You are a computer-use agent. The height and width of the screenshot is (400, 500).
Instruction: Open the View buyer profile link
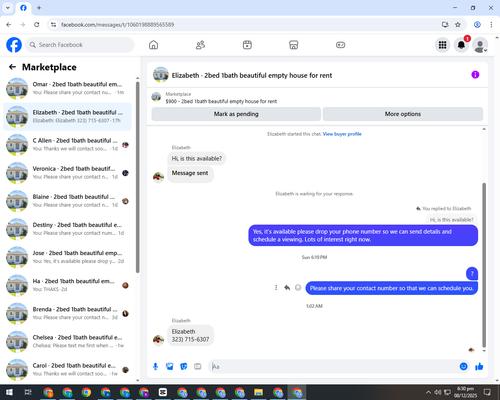coord(342,134)
